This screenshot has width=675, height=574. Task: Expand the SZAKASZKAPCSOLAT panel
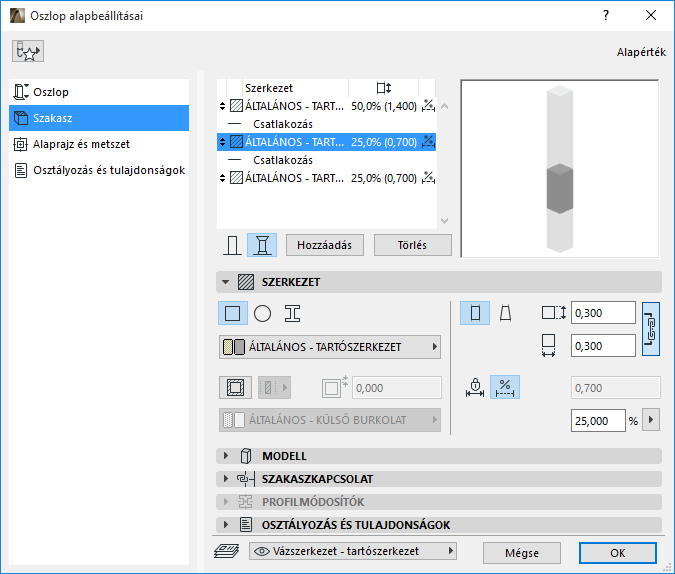coord(439,479)
